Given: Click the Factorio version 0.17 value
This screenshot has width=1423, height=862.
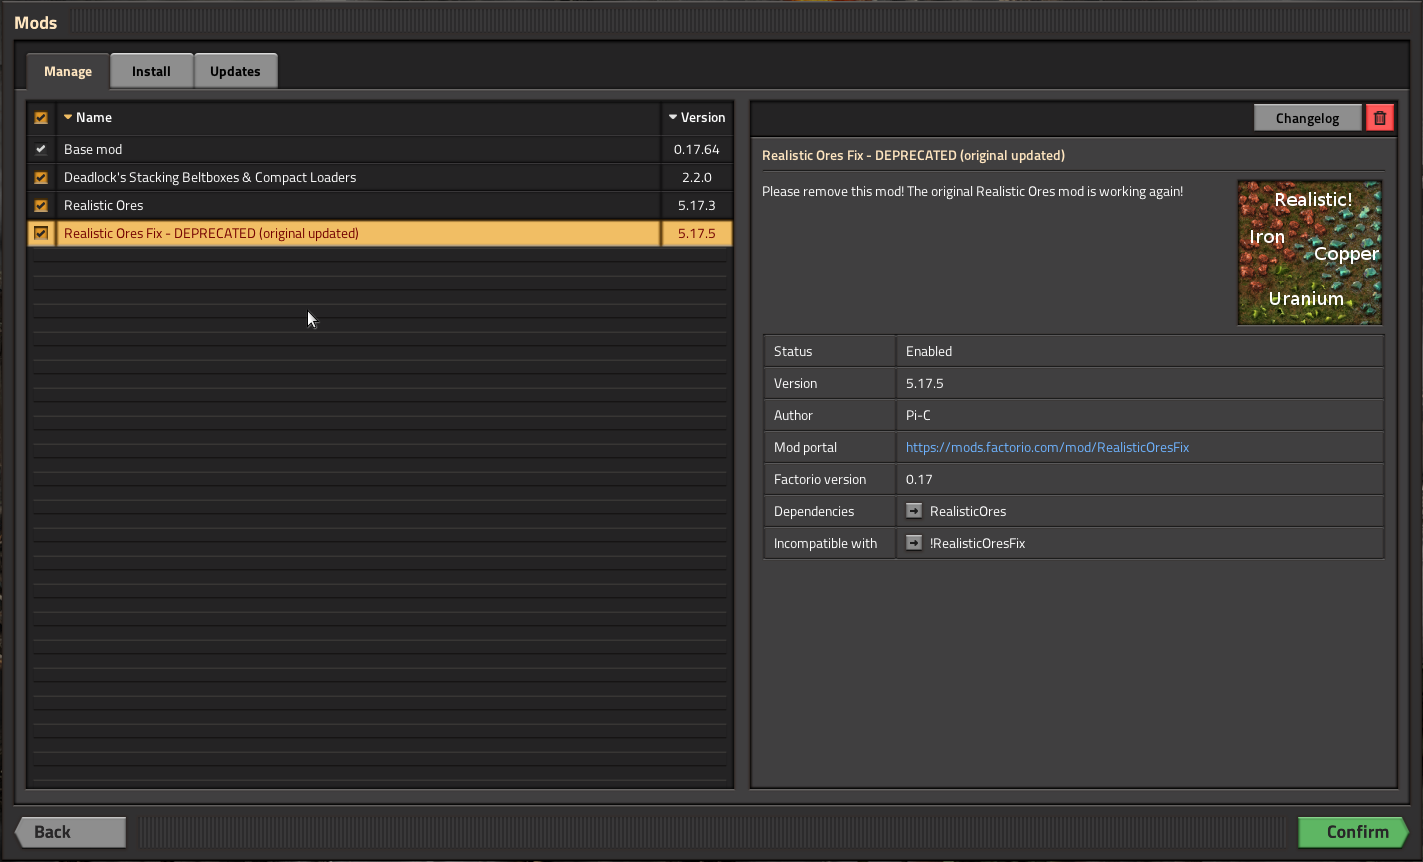Looking at the screenshot, I should 919,479.
